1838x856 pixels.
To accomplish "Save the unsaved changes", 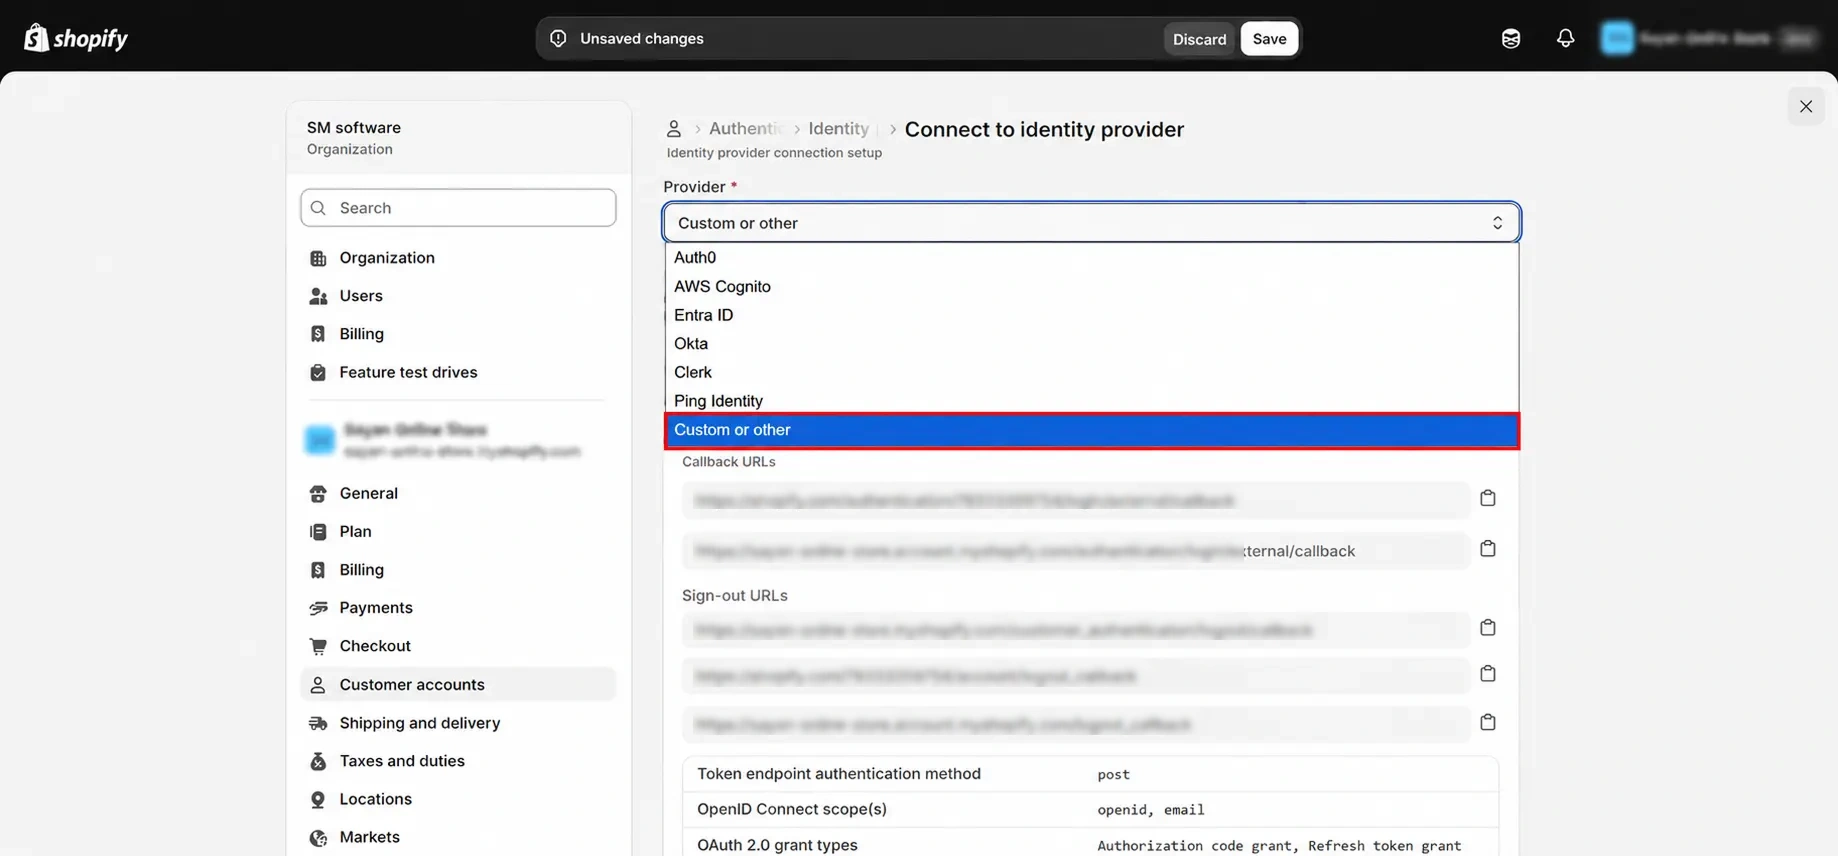I will 1269,39.
